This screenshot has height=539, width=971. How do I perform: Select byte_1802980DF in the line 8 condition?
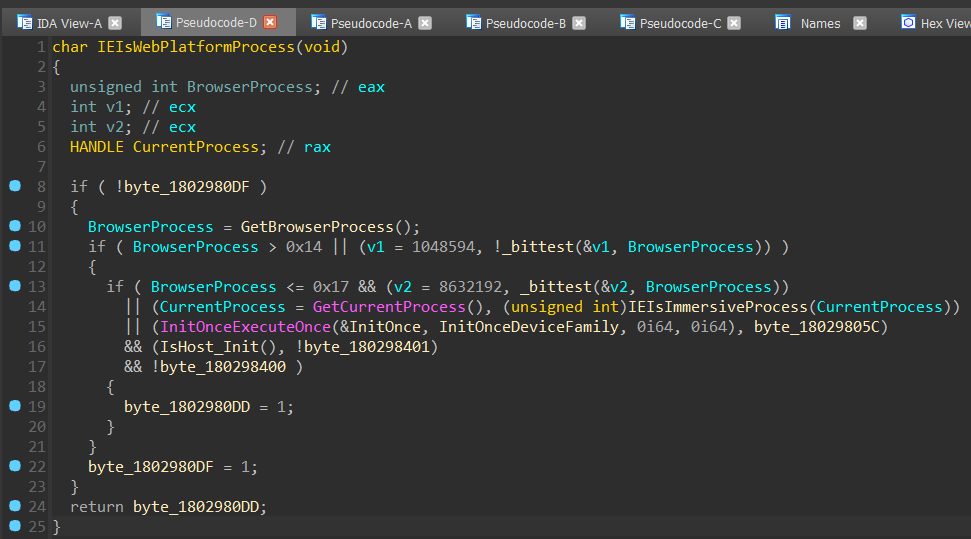coord(186,187)
